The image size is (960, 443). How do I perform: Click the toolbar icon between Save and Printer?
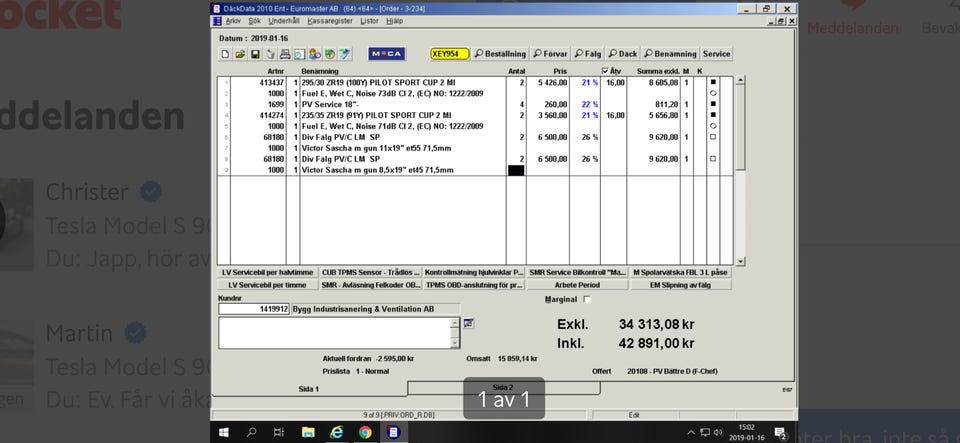point(270,54)
